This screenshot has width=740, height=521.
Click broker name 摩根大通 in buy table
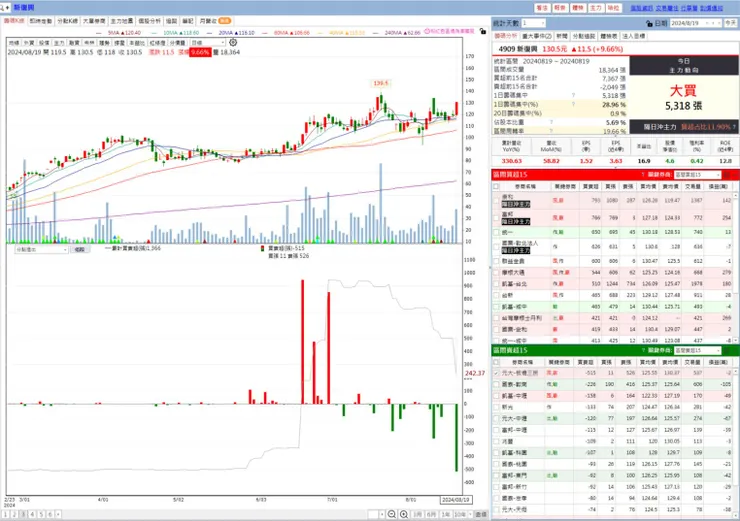(513, 272)
